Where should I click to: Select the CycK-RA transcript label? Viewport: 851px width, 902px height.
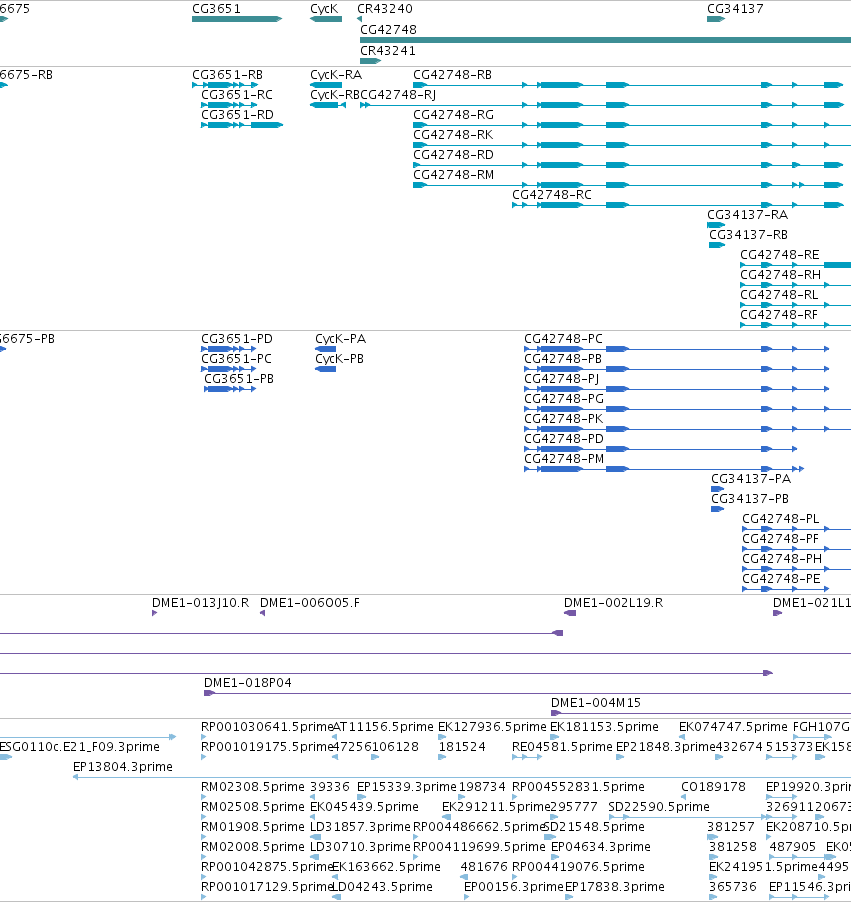[336, 75]
